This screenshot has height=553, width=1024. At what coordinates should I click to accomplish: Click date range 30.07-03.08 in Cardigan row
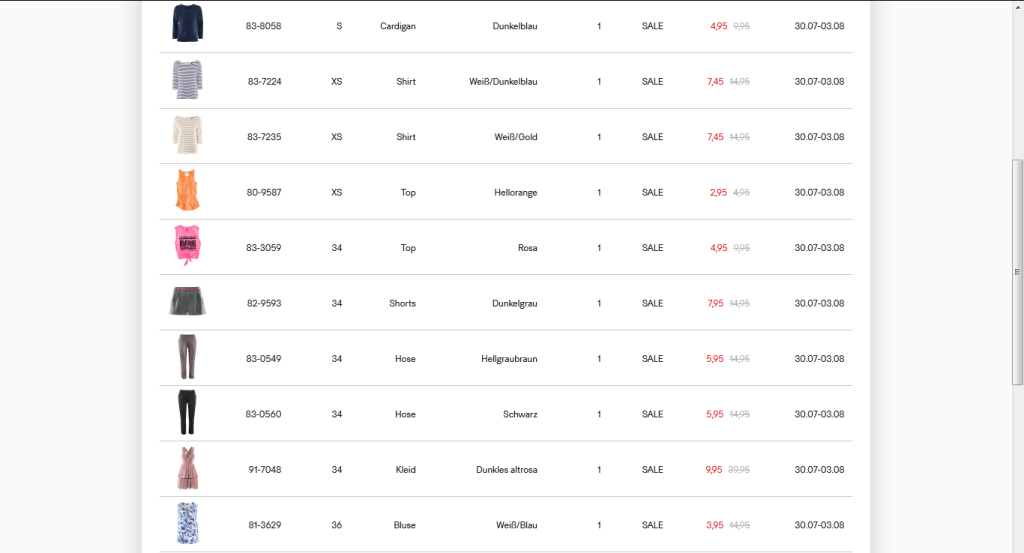coord(819,26)
